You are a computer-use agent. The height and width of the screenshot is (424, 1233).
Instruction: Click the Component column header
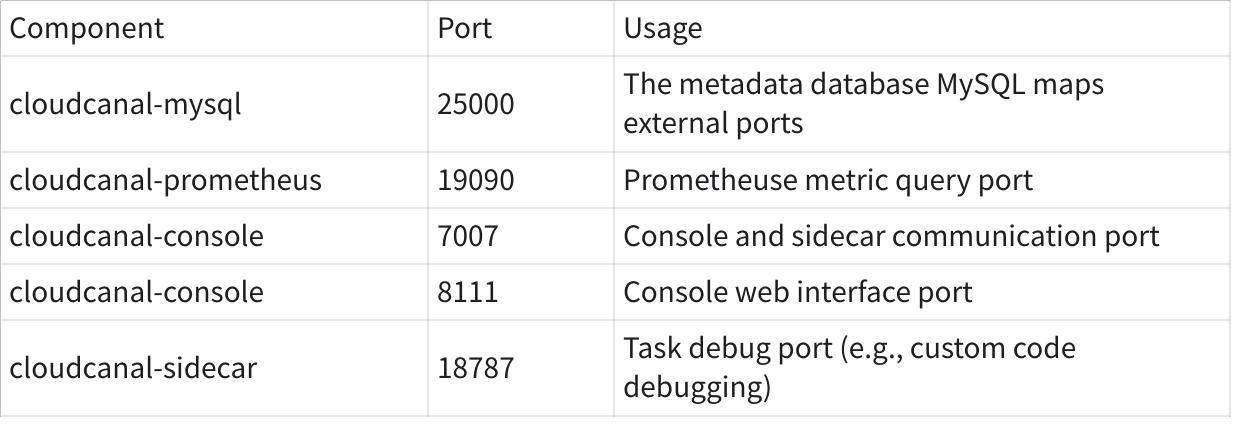click(86, 28)
